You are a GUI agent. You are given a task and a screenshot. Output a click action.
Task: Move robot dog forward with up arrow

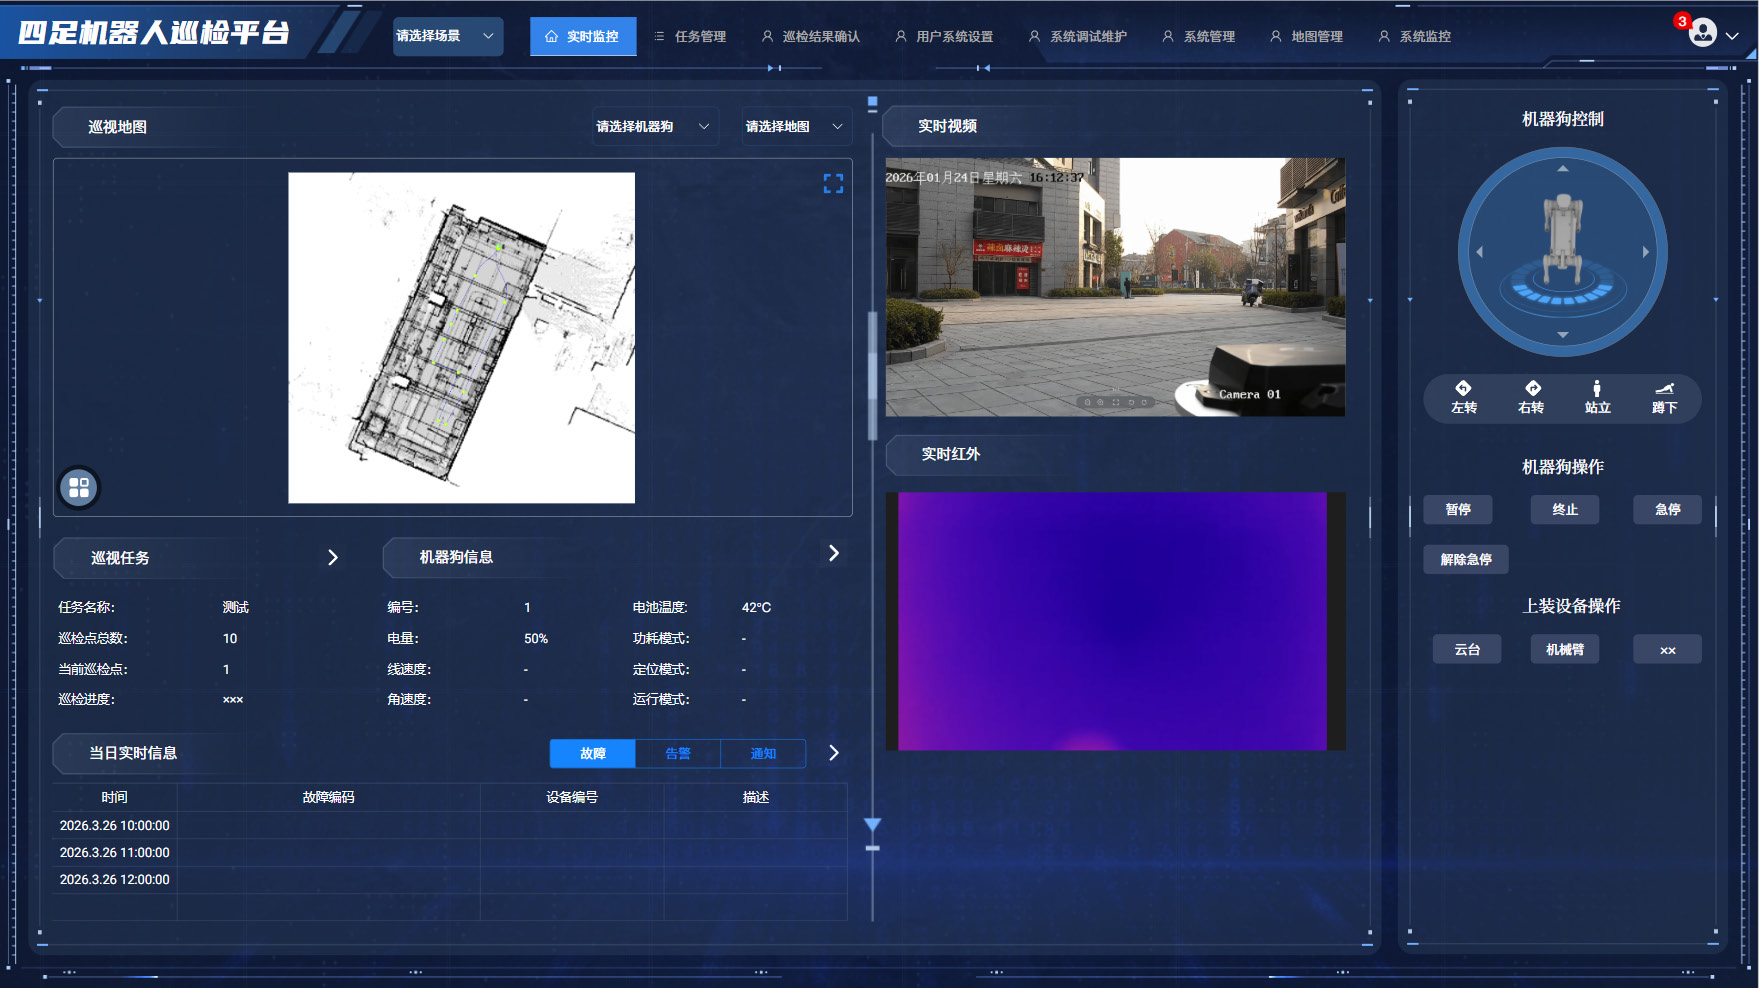tap(1563, 169)
